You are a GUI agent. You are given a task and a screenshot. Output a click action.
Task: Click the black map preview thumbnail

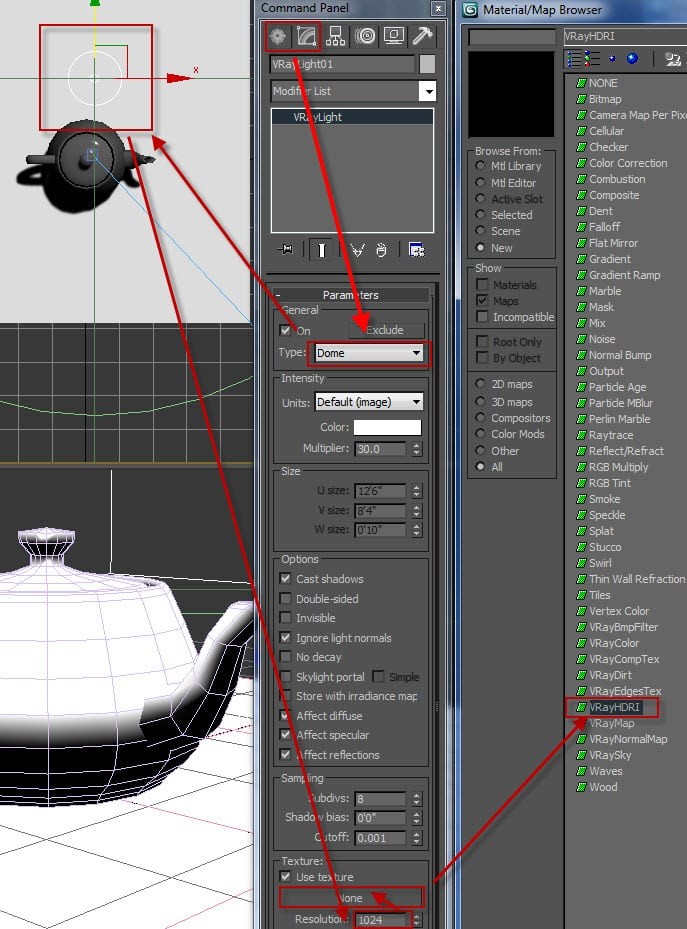pos(511,95)
